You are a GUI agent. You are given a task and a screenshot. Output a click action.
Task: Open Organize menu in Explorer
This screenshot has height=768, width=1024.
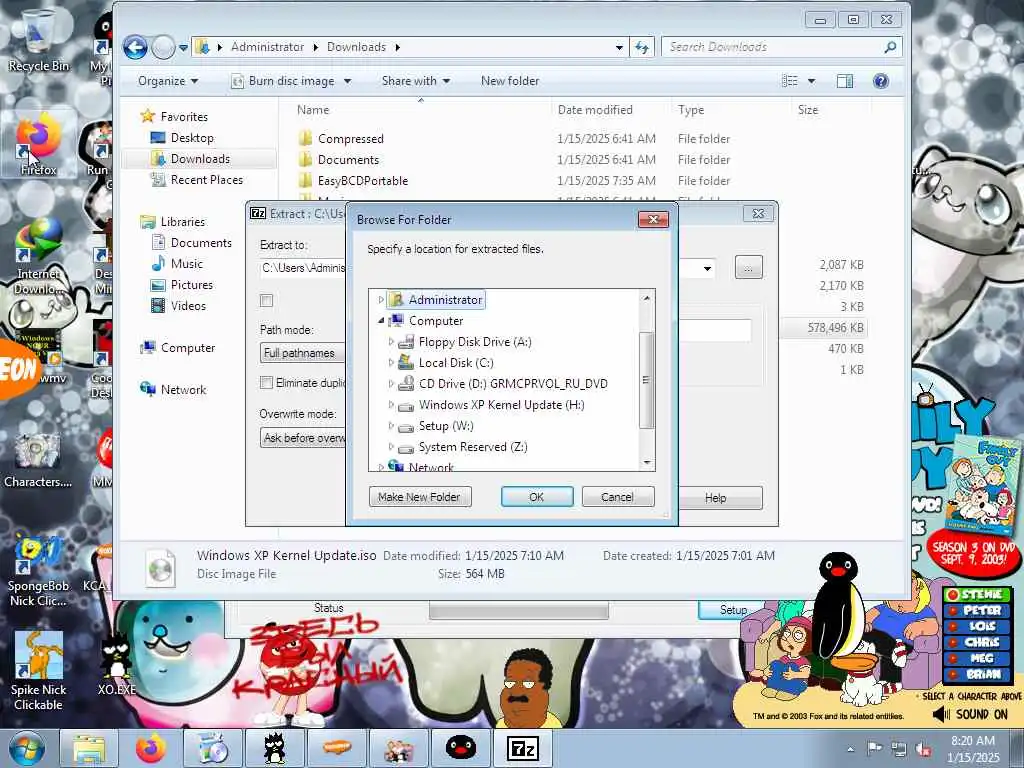pos(168,81)
